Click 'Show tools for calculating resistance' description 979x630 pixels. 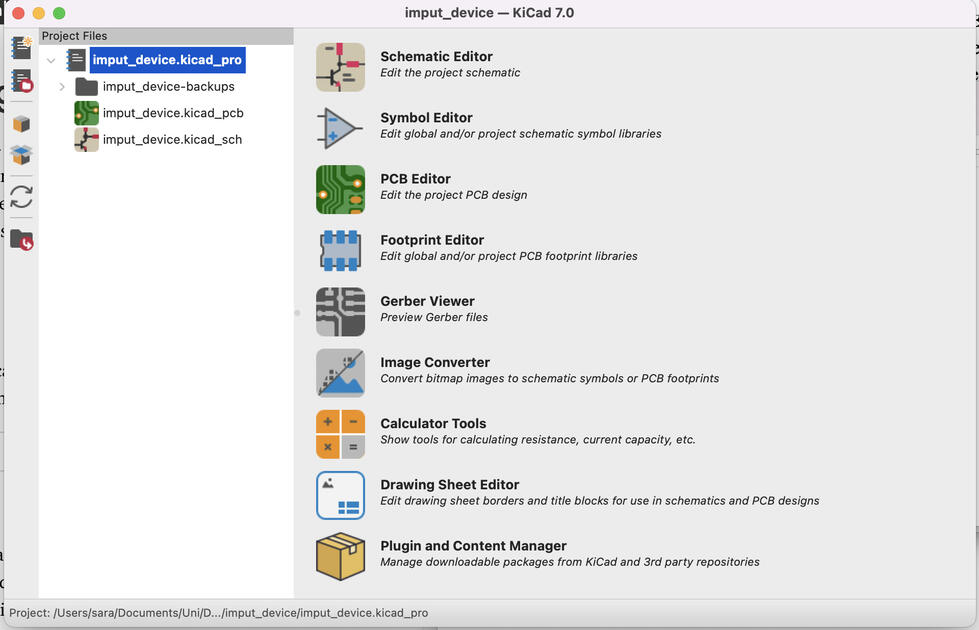(x=538, y=440)
